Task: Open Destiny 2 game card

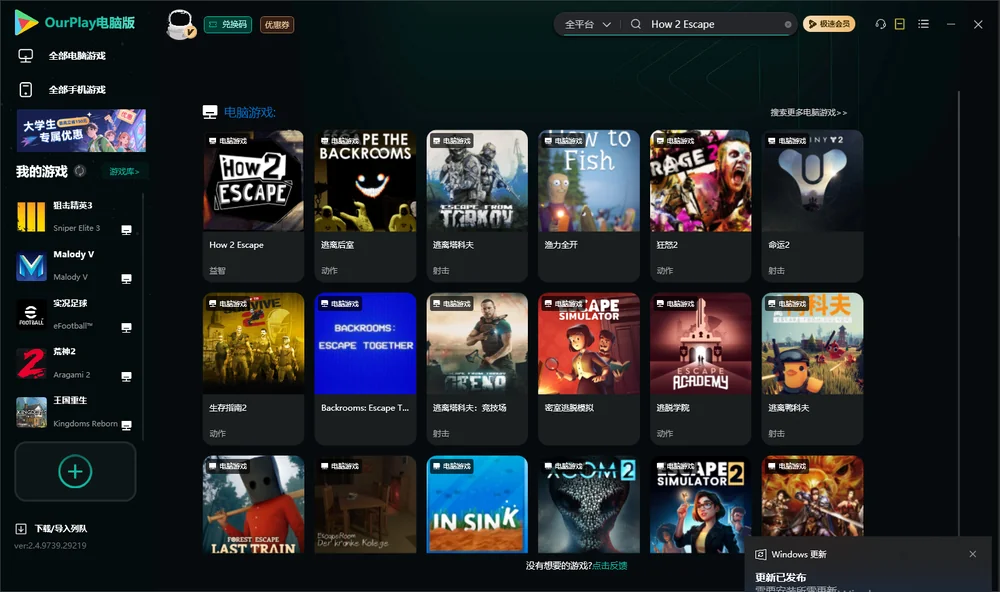Action: 812,206
